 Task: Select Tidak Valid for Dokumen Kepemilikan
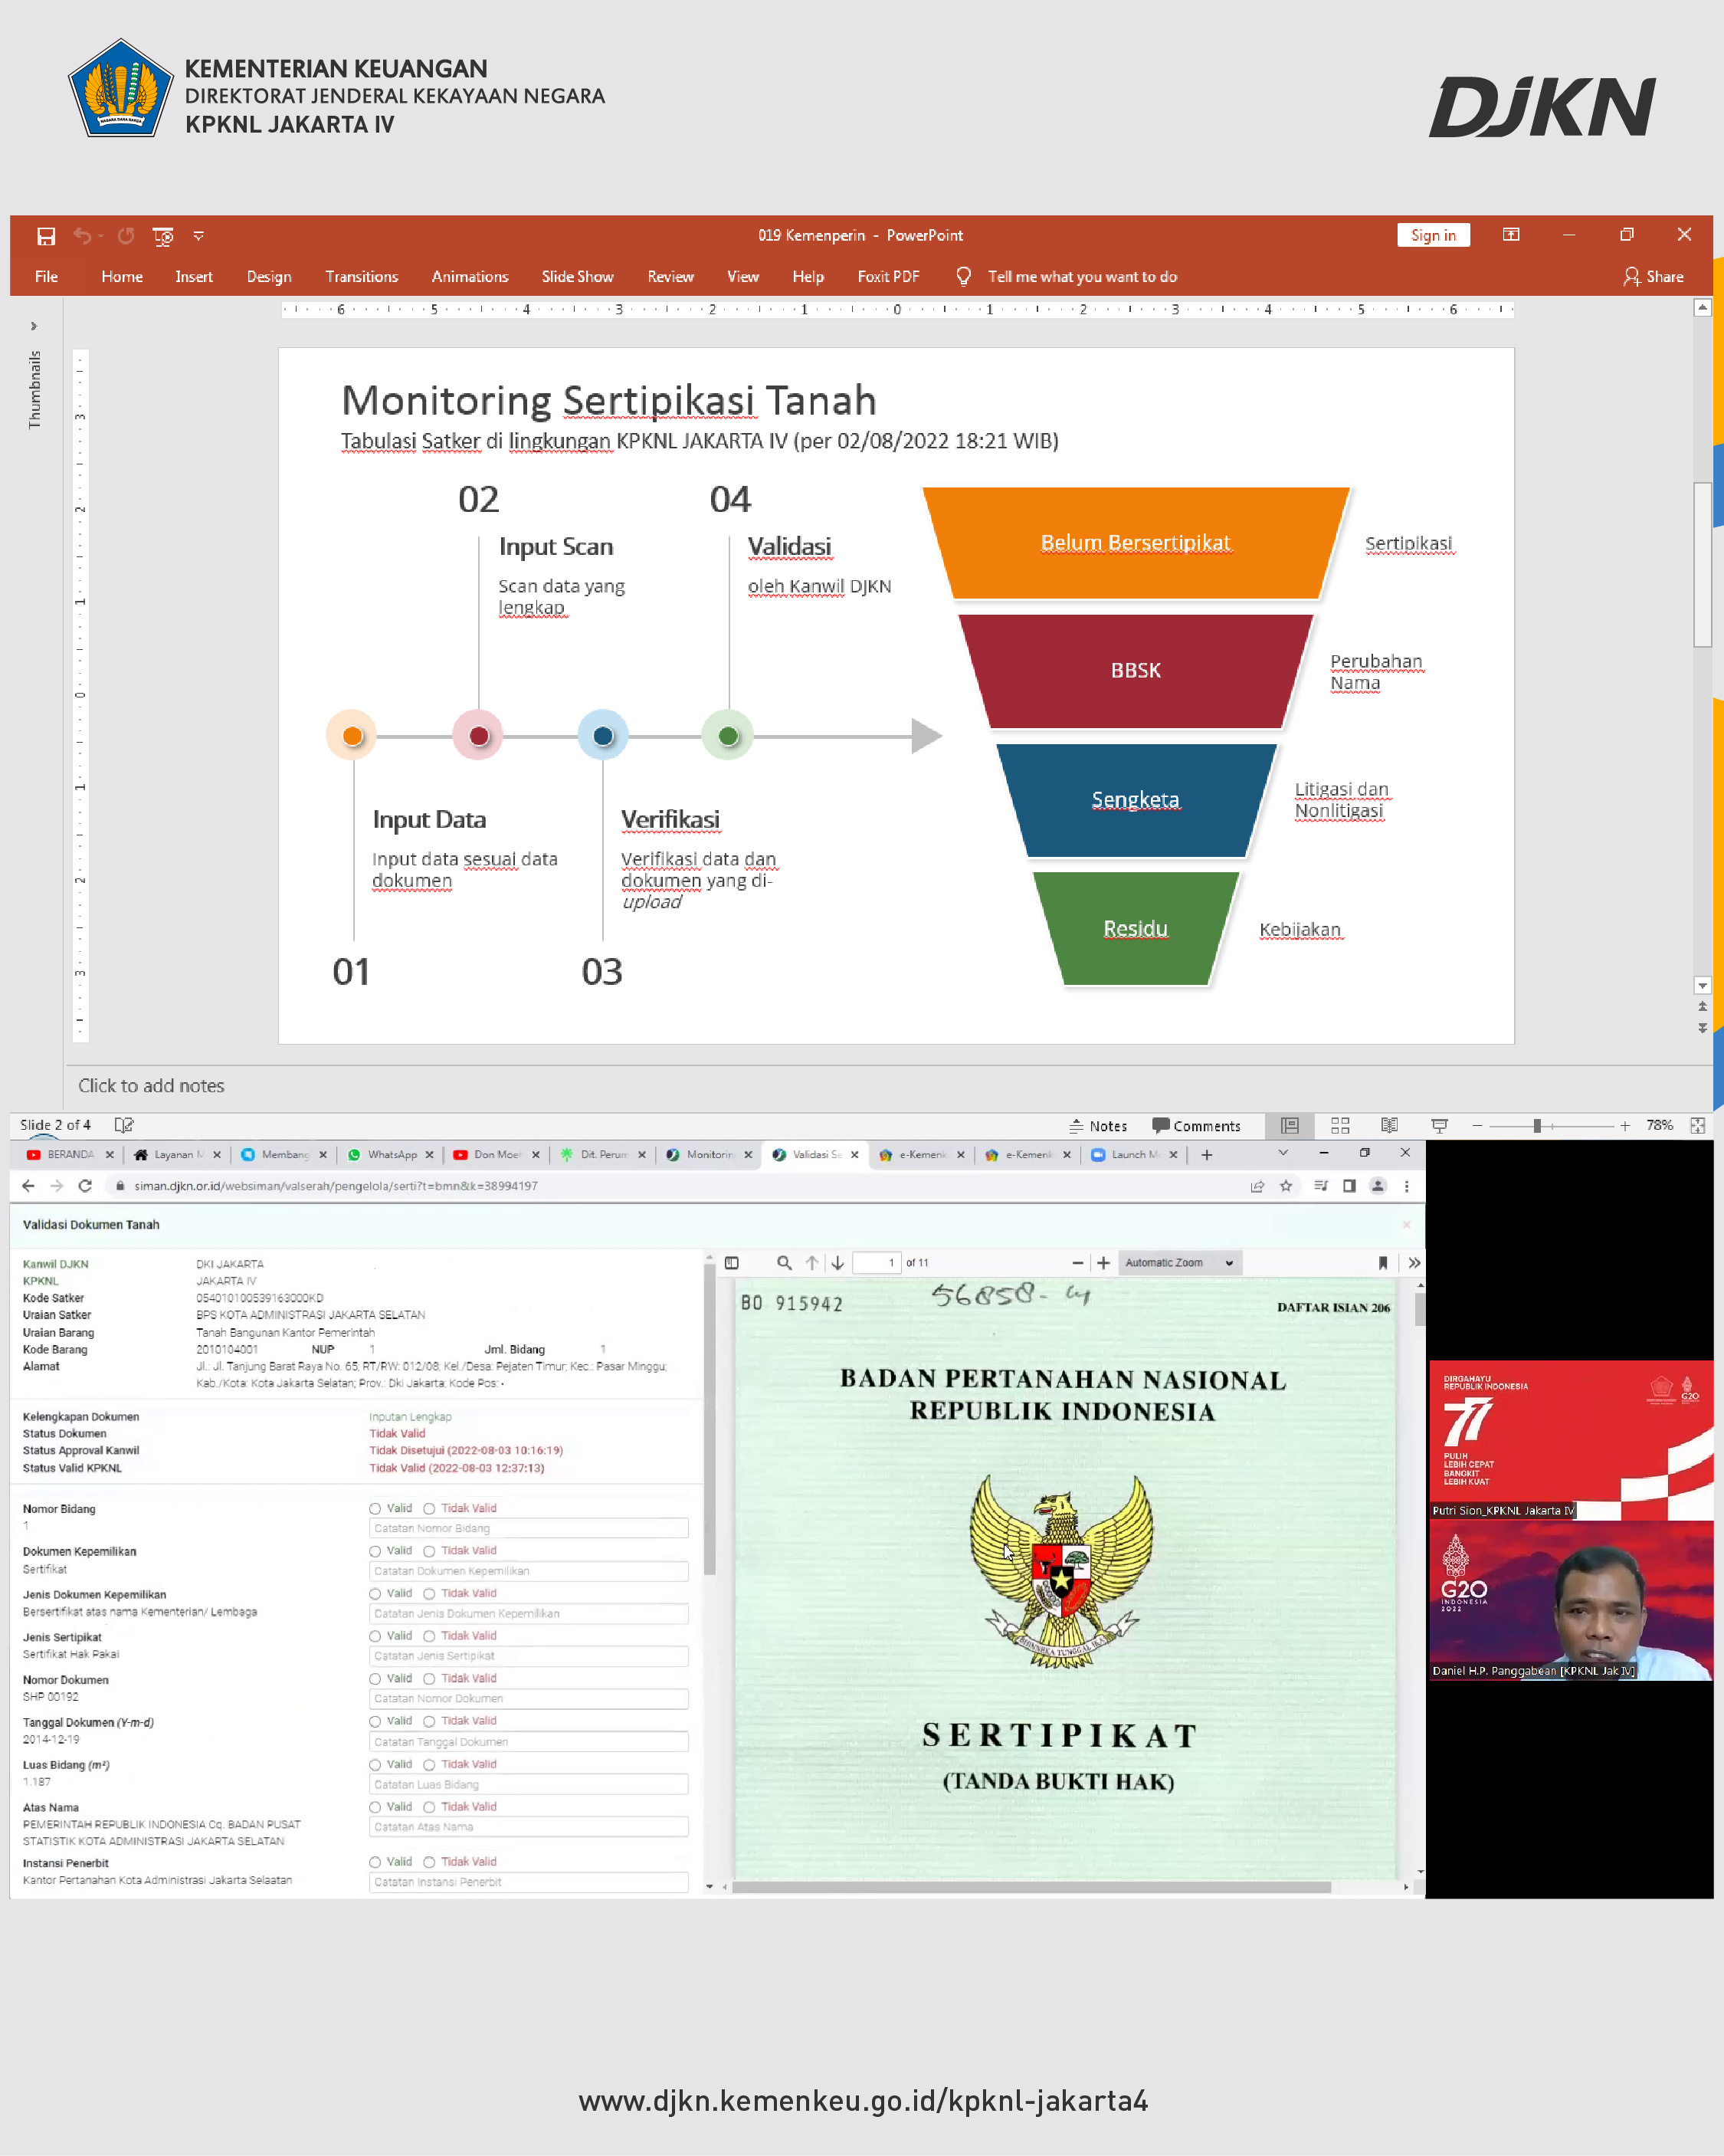tap(429, 1551)
